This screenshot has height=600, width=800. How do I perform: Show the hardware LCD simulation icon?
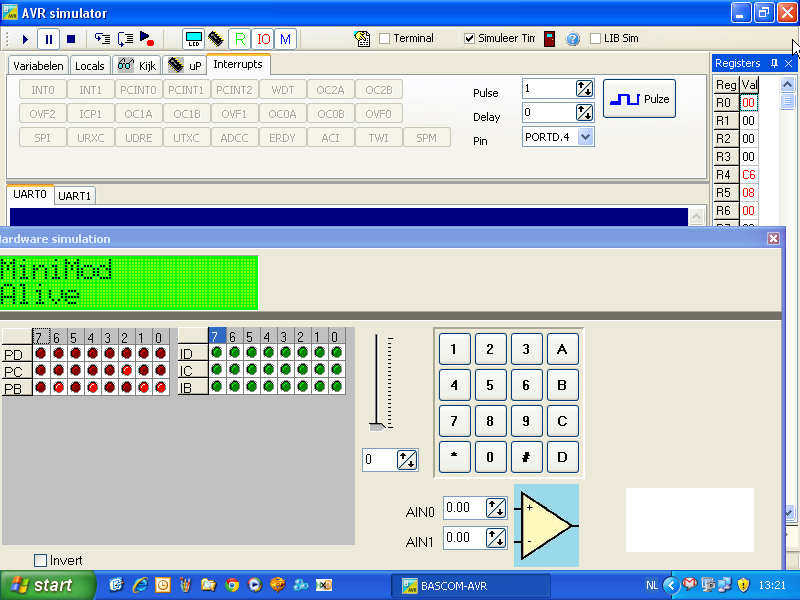(193, 39)
